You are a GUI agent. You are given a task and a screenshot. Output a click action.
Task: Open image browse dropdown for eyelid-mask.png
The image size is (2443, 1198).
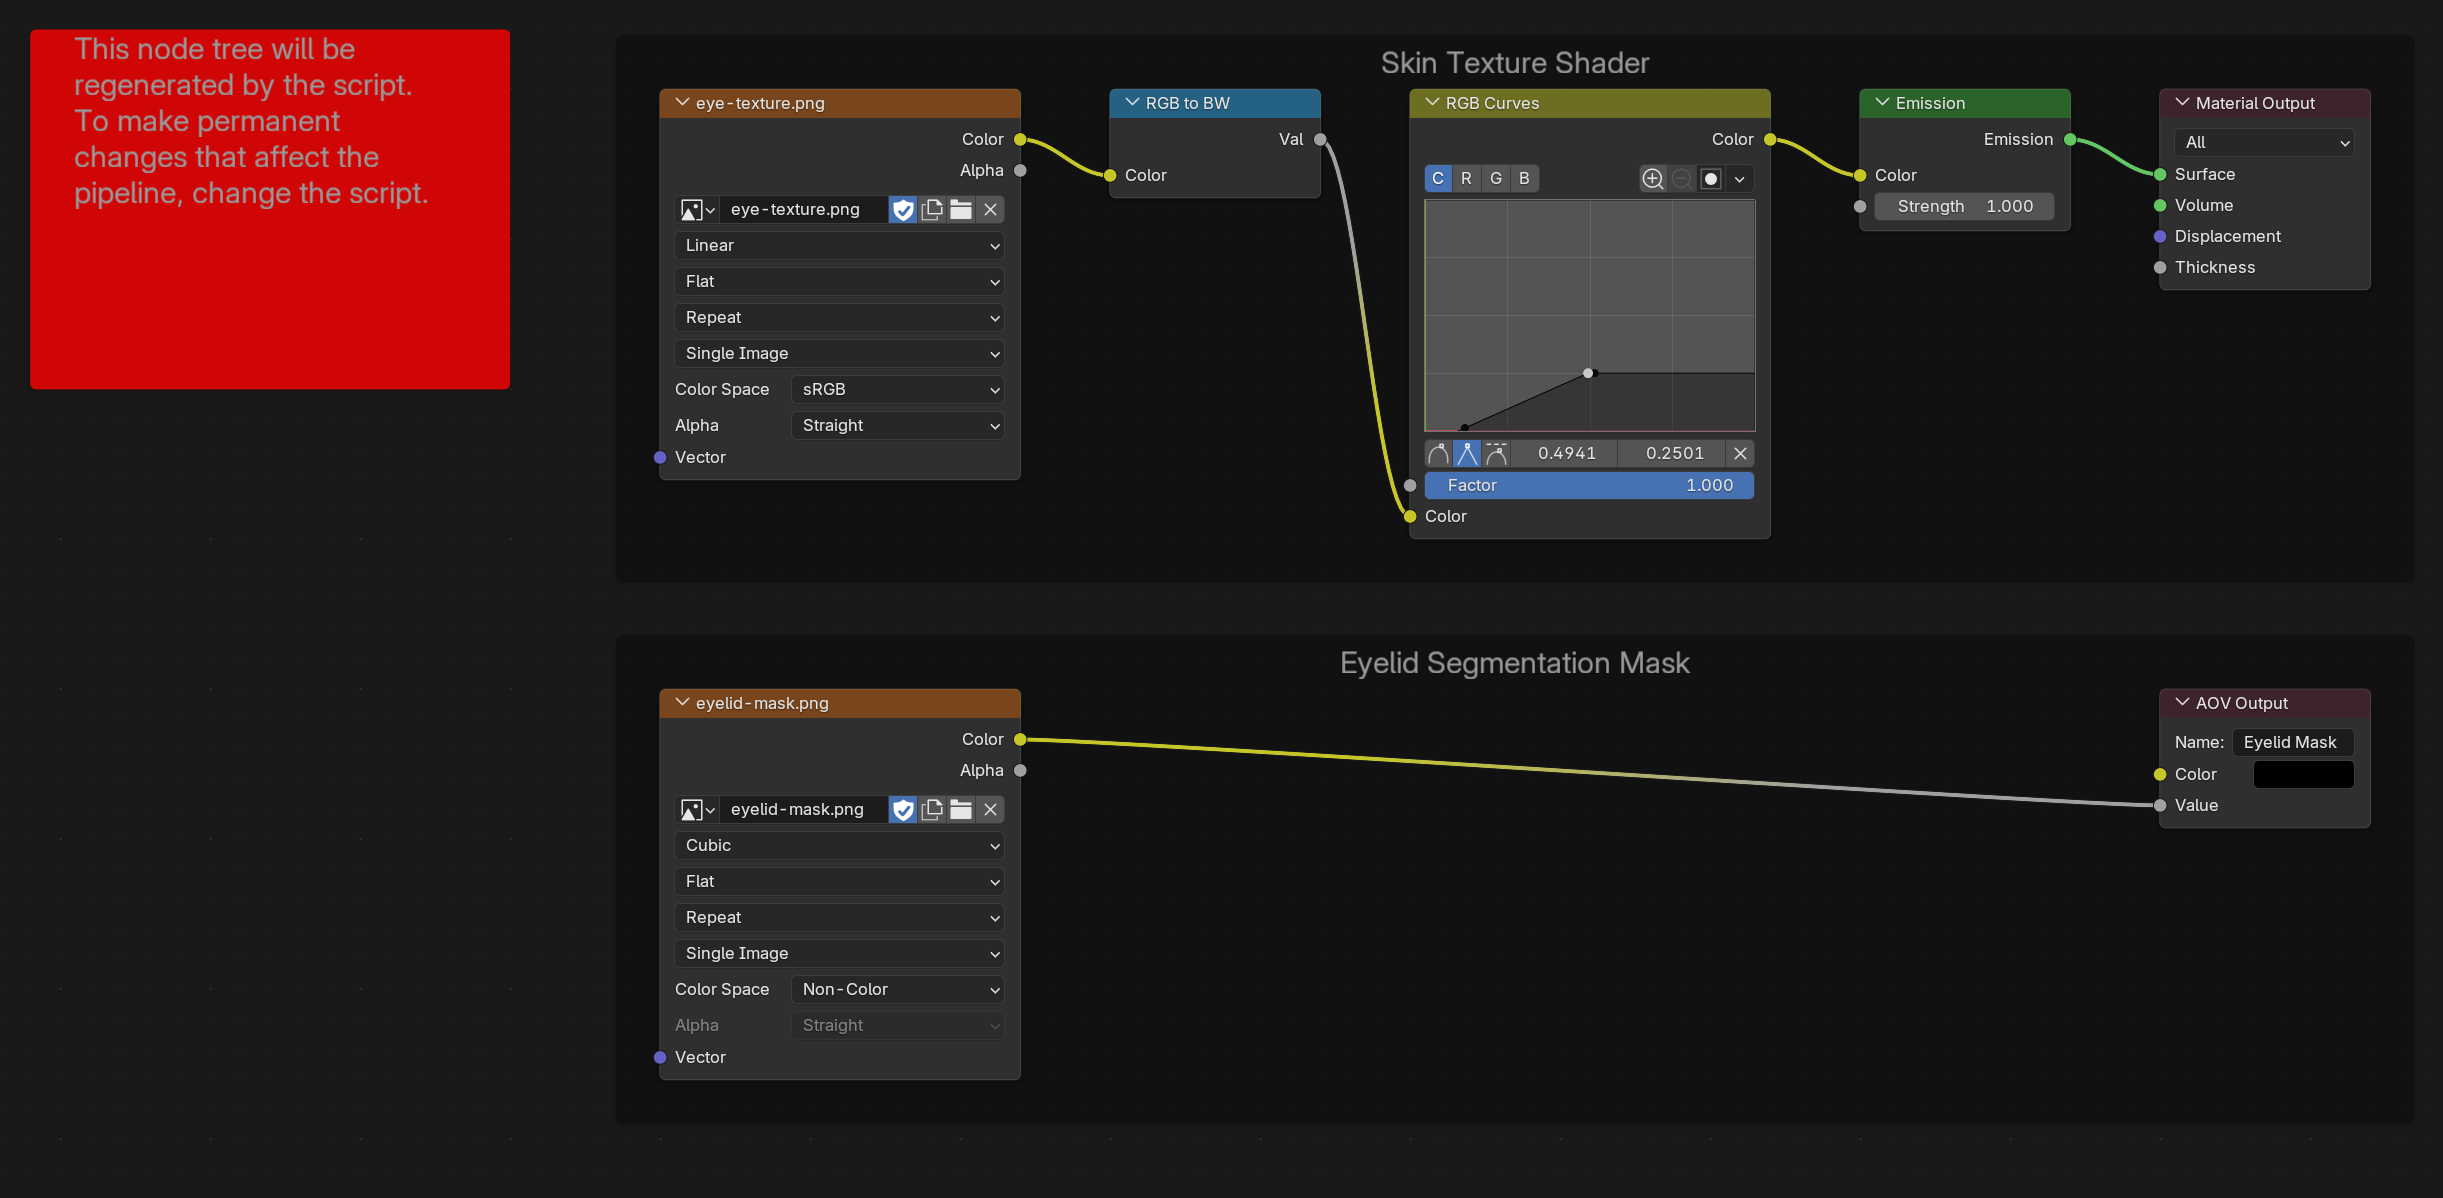point(697,810)
